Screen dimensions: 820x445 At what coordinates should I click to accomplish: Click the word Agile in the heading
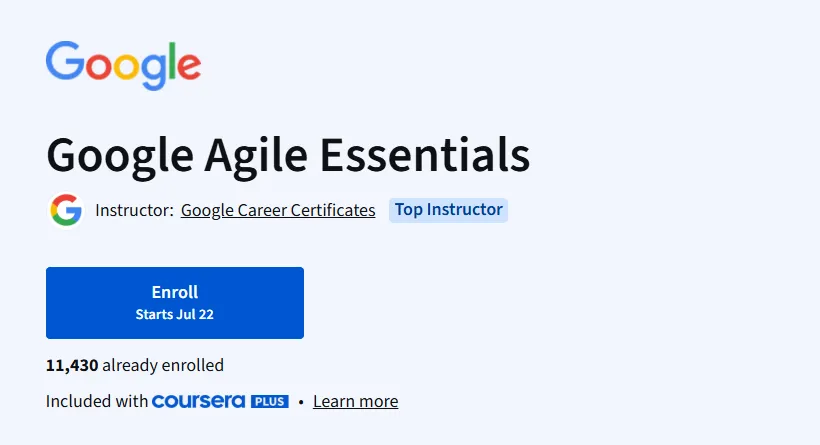(256, 156)
